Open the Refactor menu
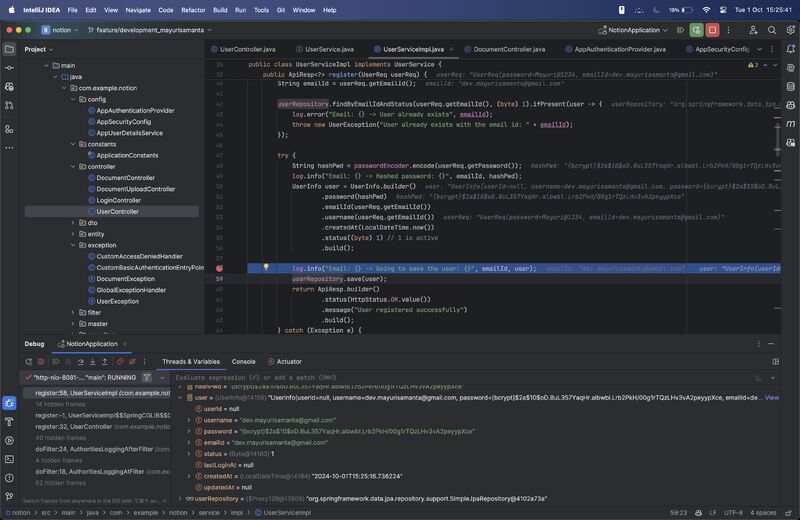 [193, 10]
